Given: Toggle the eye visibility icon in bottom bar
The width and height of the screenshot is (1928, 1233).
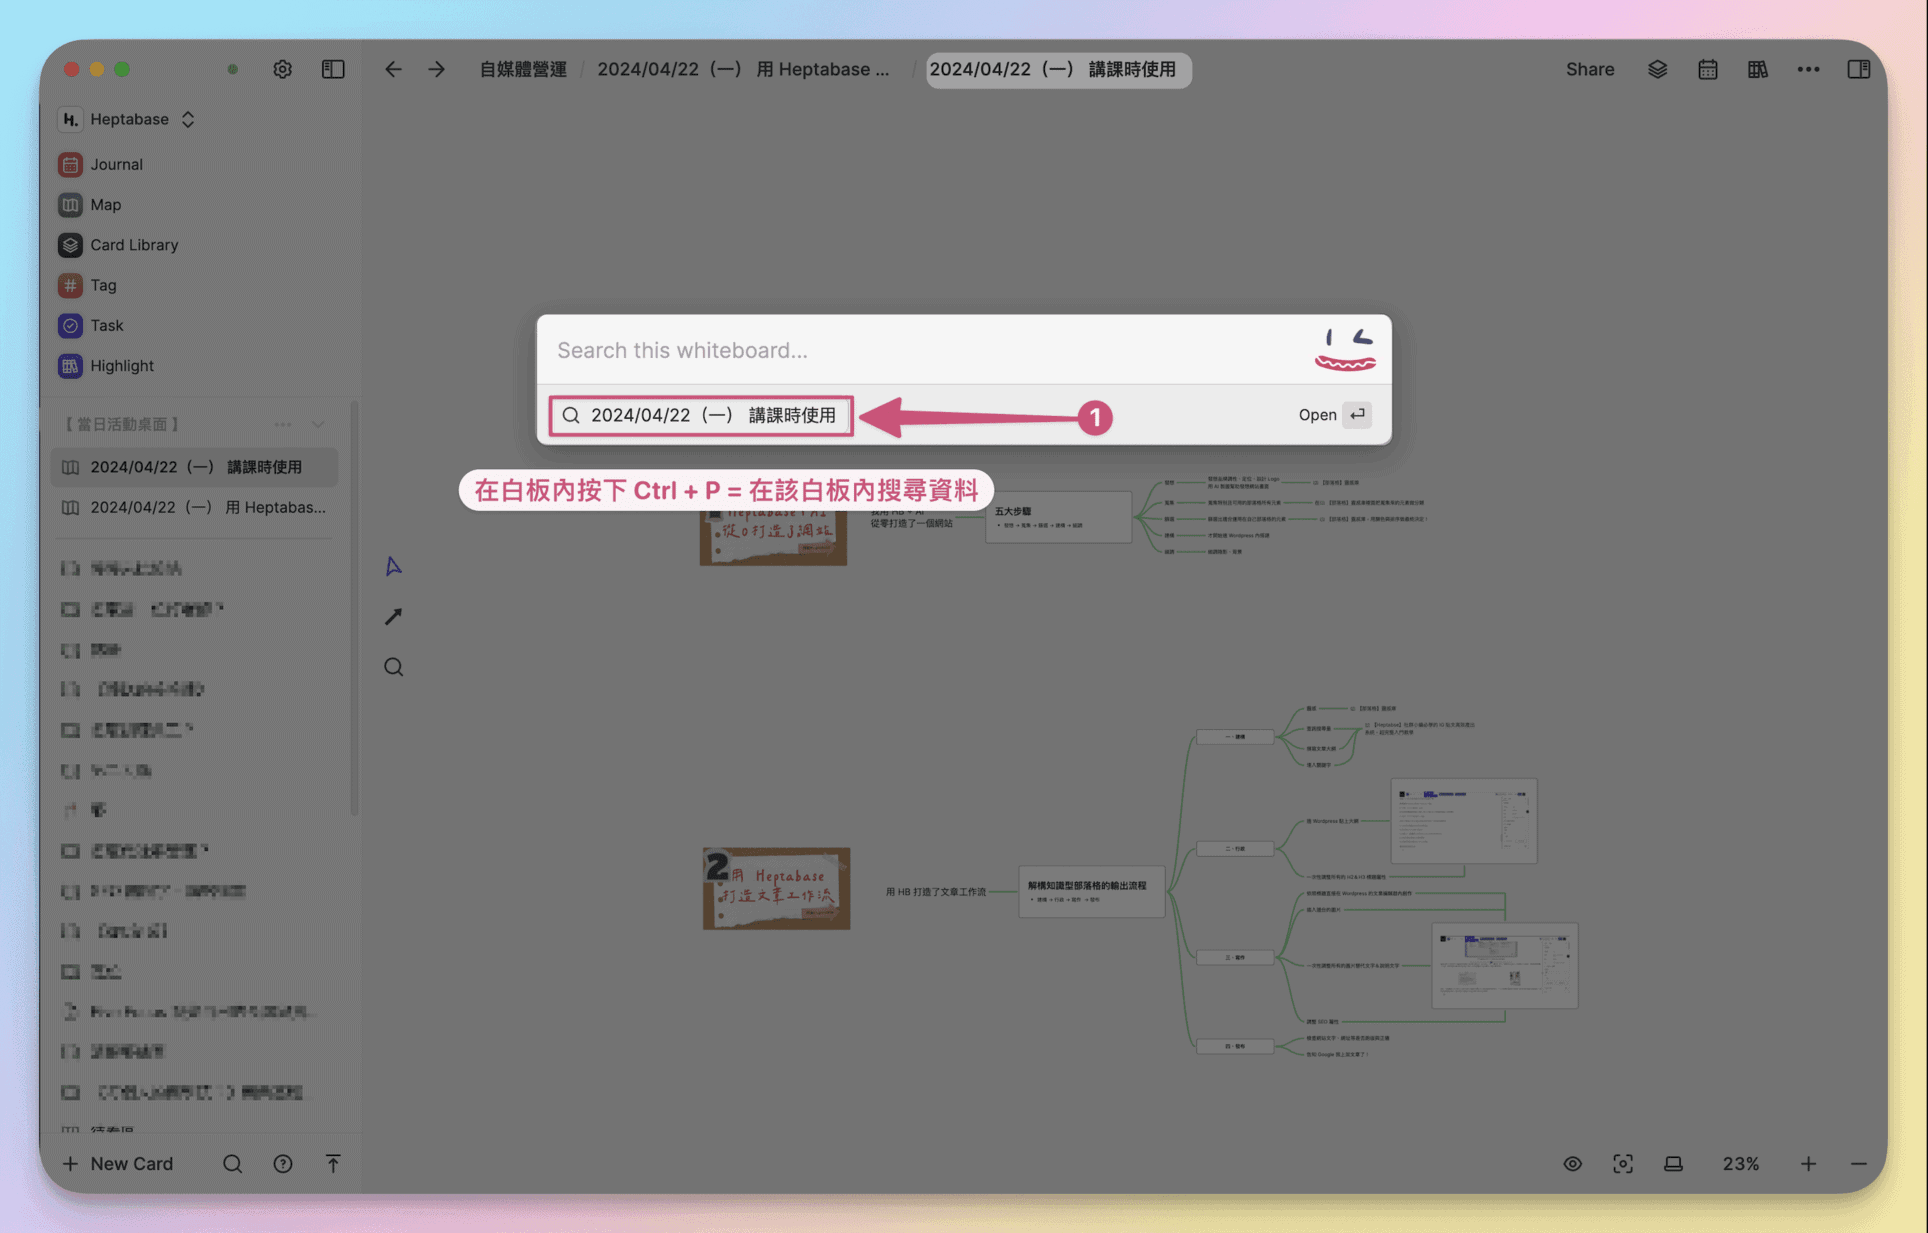Looking at the screenshot, I should pyautogui.click(x=1573, y=1163).
